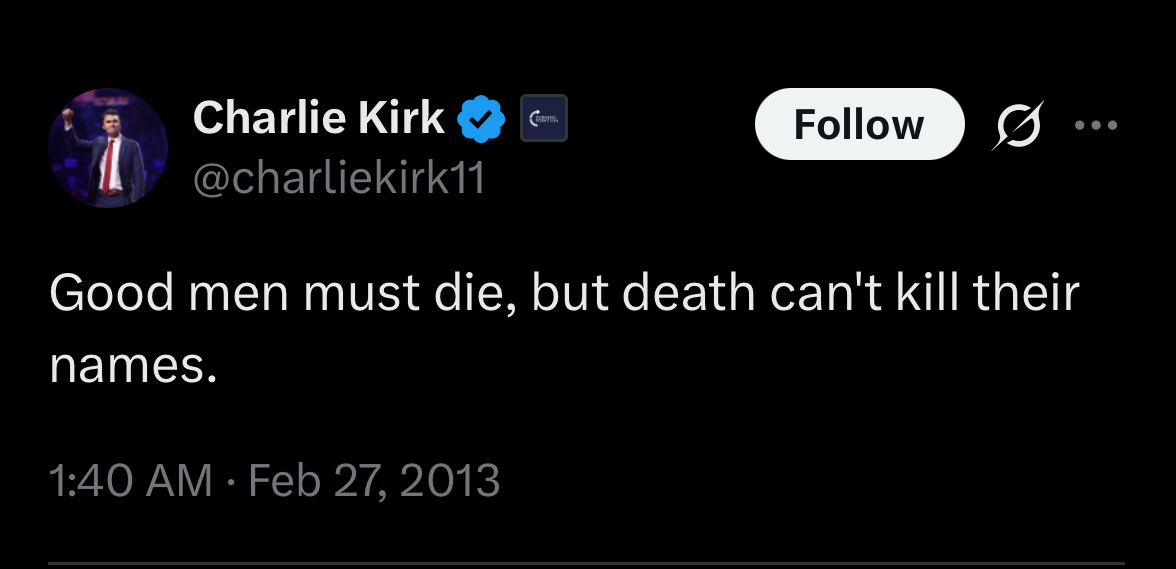The height and width of the screenshot is (569, 1176).
Task: Open the @charliekirk11 handle link
Action: pos(338,178)
